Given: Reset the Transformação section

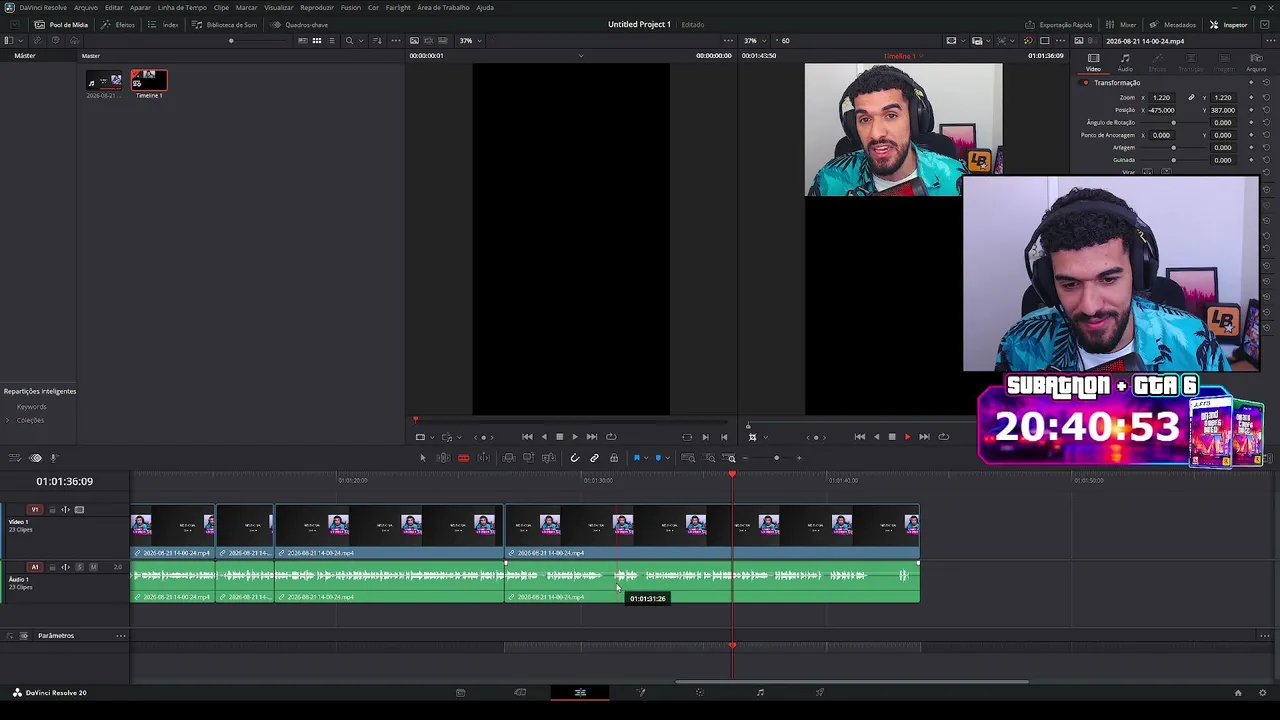Looking at the screenshot, I should [1266, 83].
